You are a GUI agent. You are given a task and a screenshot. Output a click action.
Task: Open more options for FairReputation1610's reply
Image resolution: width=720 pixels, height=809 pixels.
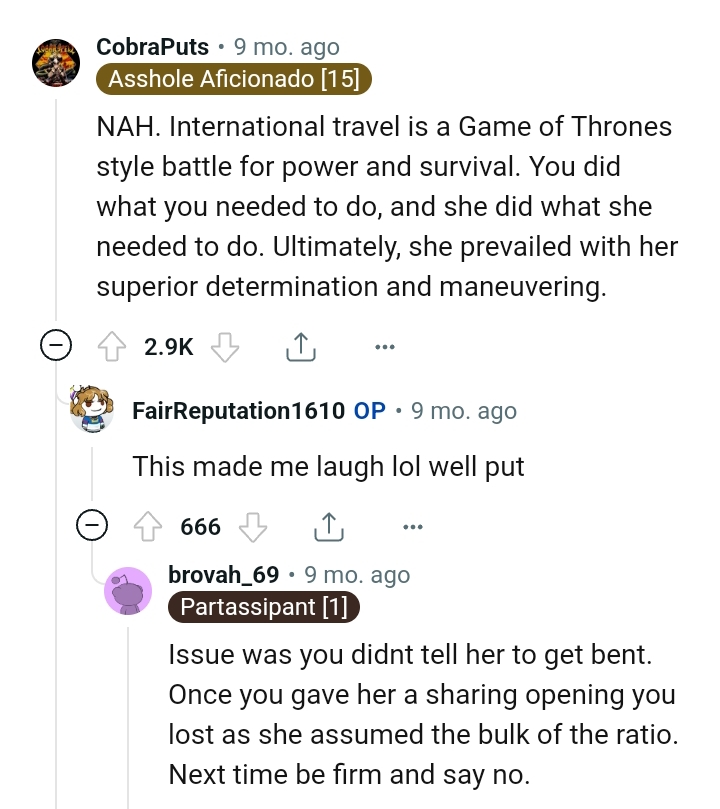pyautogui.click(x=412, y=525)
